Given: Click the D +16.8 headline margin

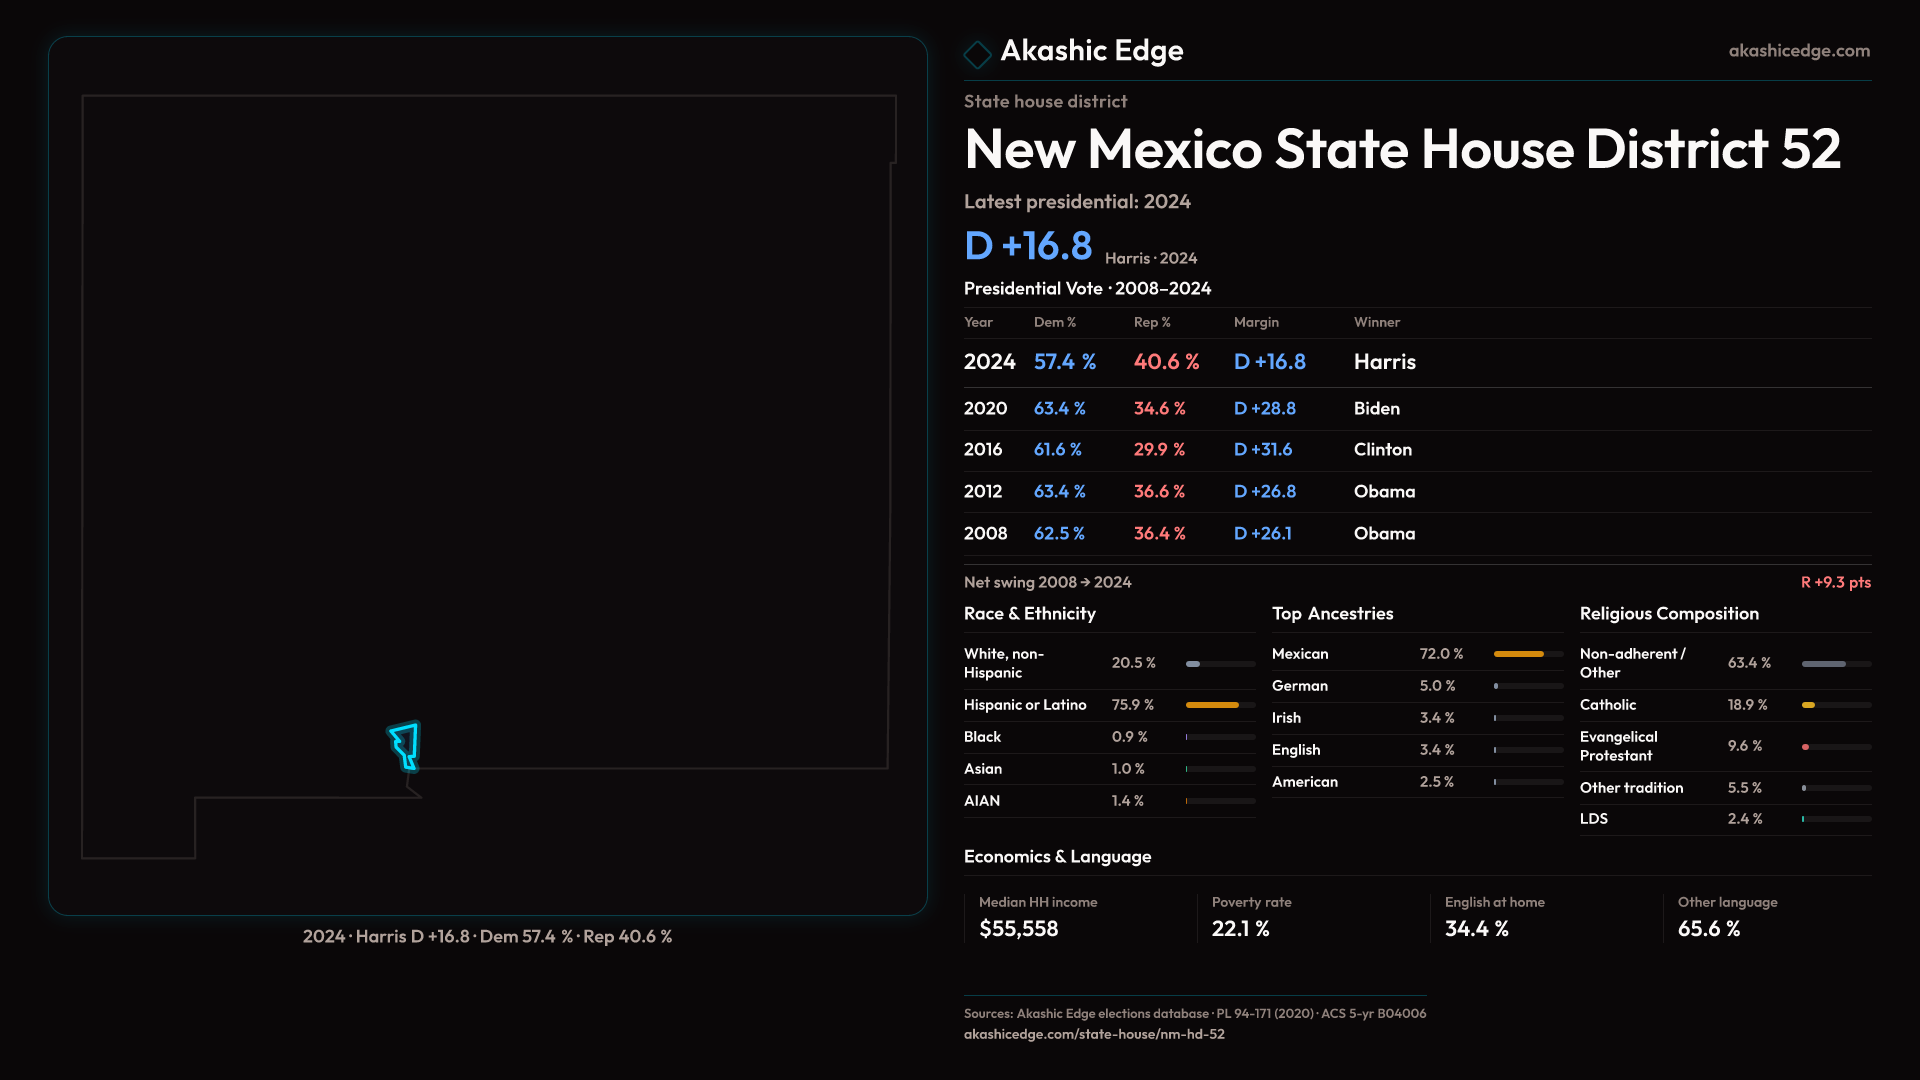Looking at the screenshot, I should 1028,246.
